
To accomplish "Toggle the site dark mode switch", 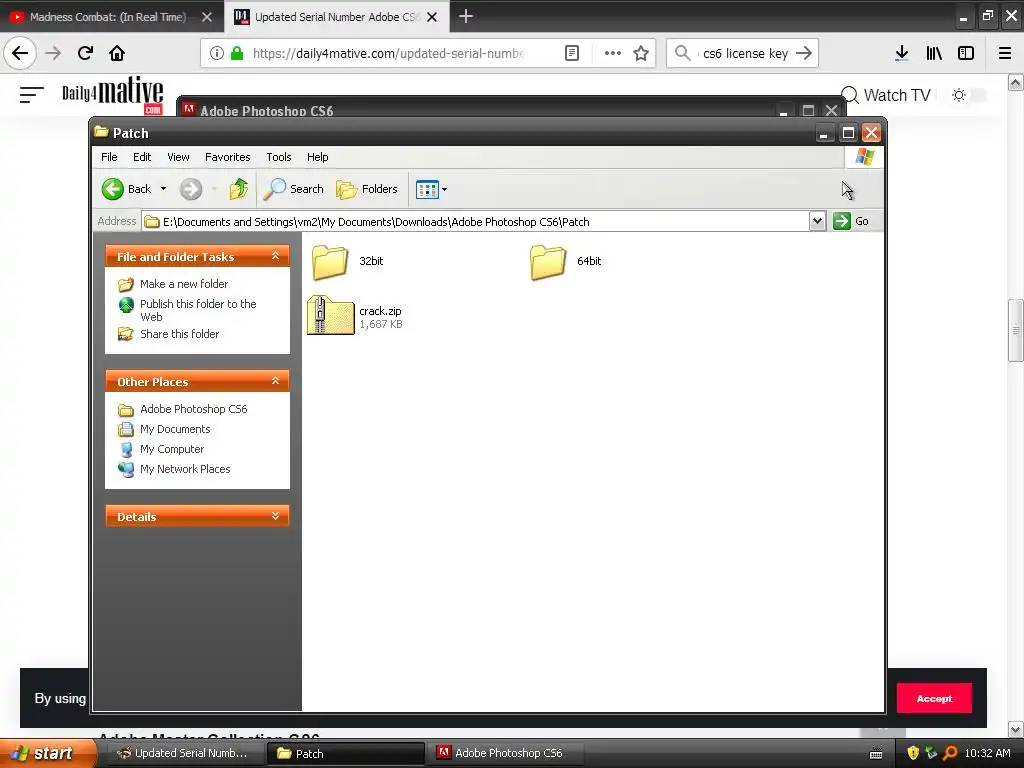I will [x=968, y=95].
